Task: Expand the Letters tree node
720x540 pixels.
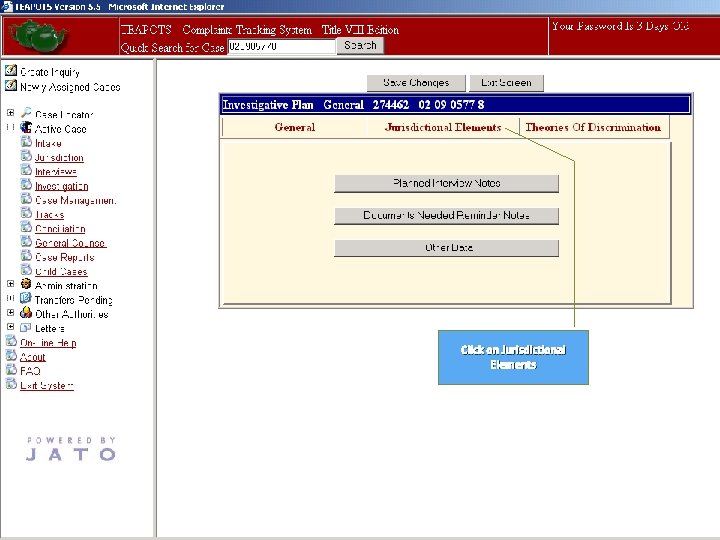Action: (11, 327)
